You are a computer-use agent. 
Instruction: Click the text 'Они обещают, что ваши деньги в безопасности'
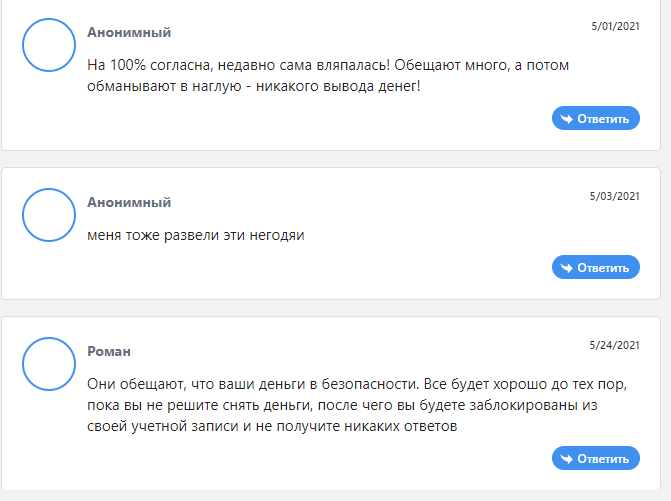coord(252,384)
